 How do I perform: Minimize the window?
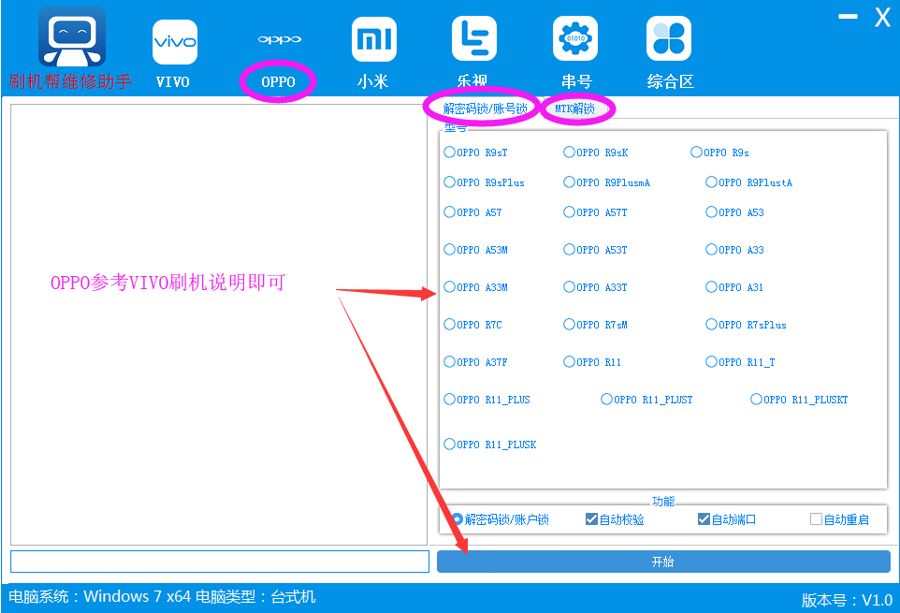point(848,17)
